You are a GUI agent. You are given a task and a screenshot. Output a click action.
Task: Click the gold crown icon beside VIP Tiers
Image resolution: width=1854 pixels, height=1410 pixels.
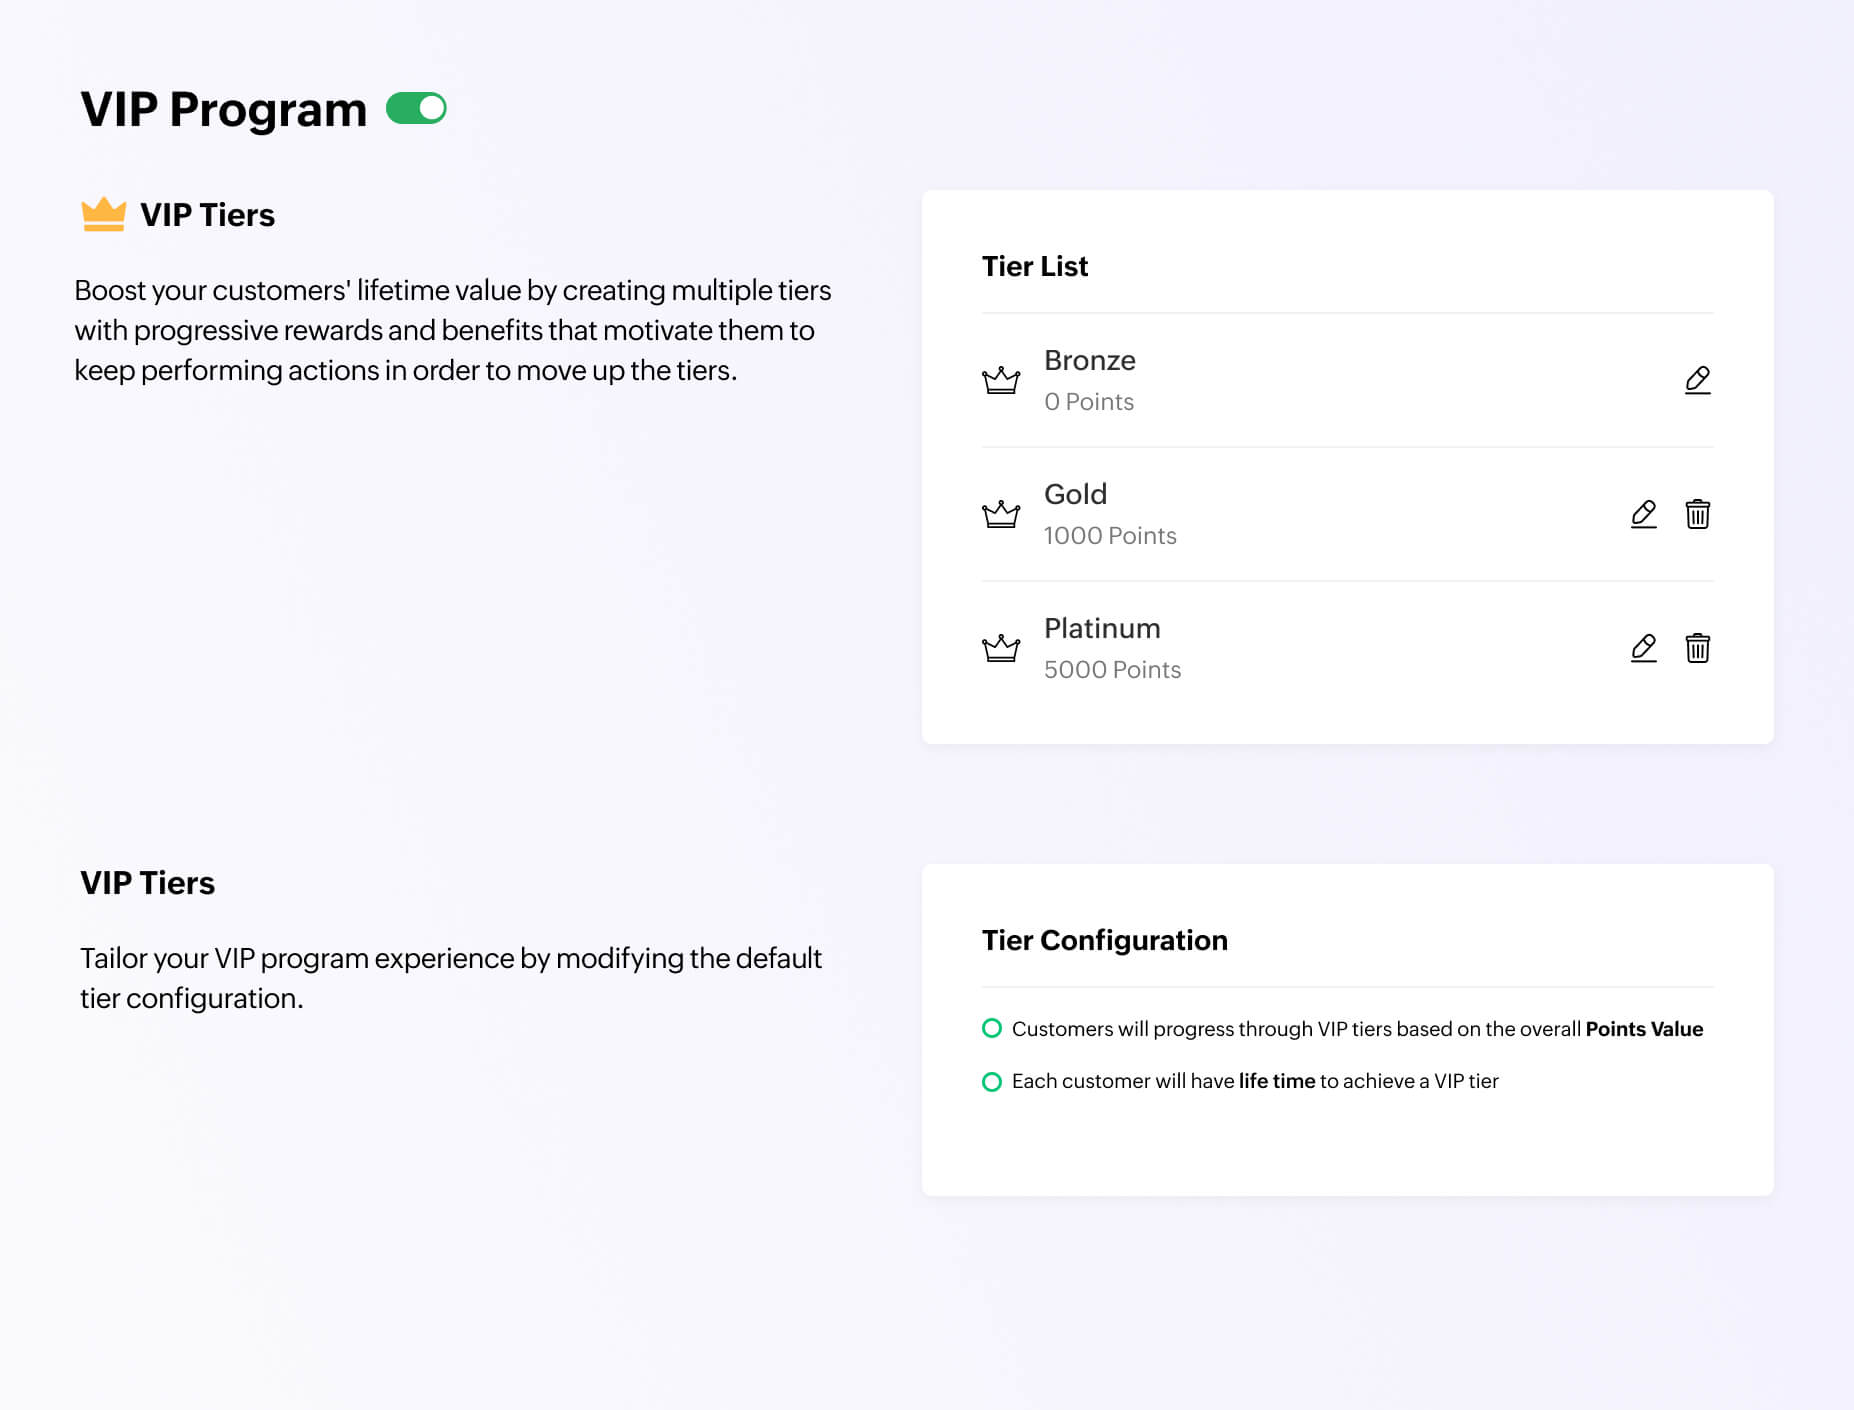(103, 215)
